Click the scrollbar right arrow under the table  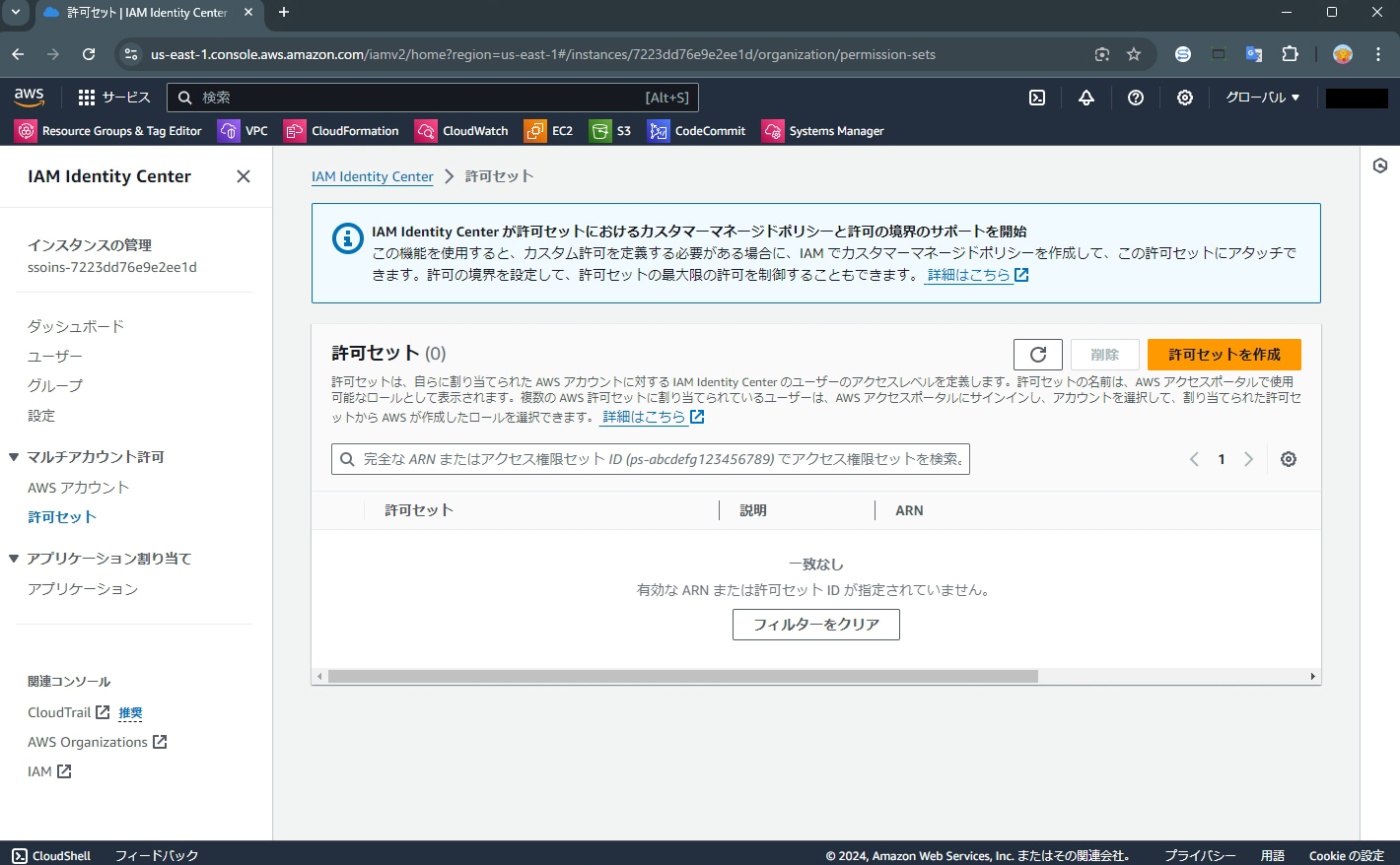(x=1313, y=677)
